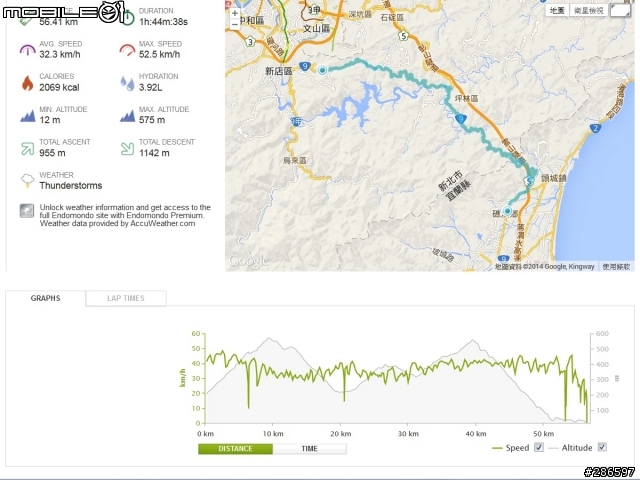
Task: Click the max speed gauge icon
Action: [x=127, y=49]
